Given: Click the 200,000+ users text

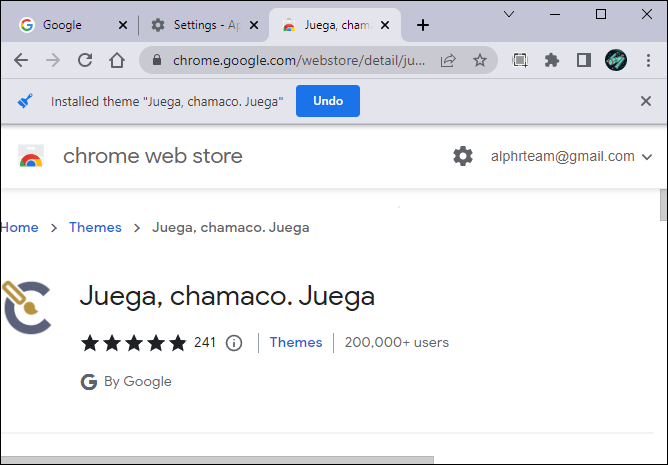Looking at the screenshot, I should coord(397,343).
